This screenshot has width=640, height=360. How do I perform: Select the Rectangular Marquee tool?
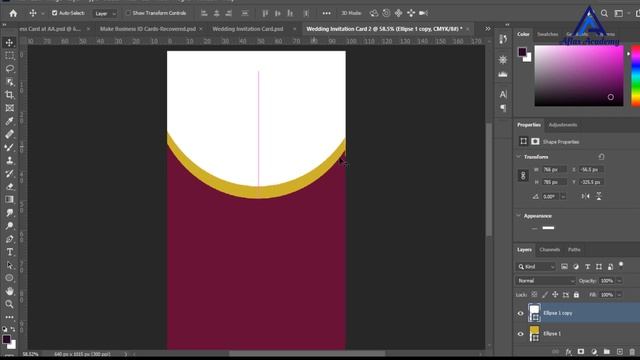point(9,56)
